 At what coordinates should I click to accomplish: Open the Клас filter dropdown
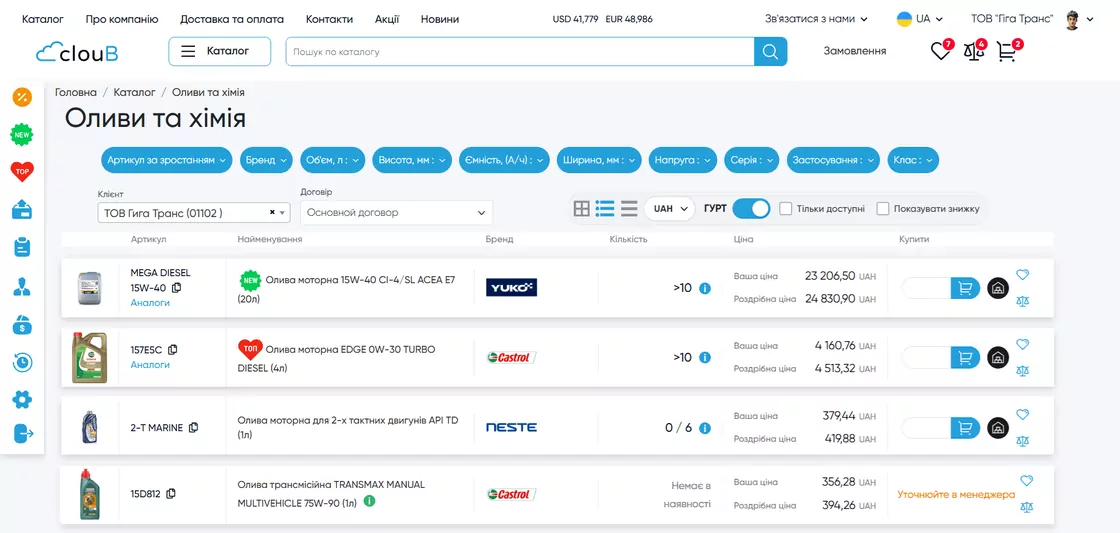[x=913, y=161]
